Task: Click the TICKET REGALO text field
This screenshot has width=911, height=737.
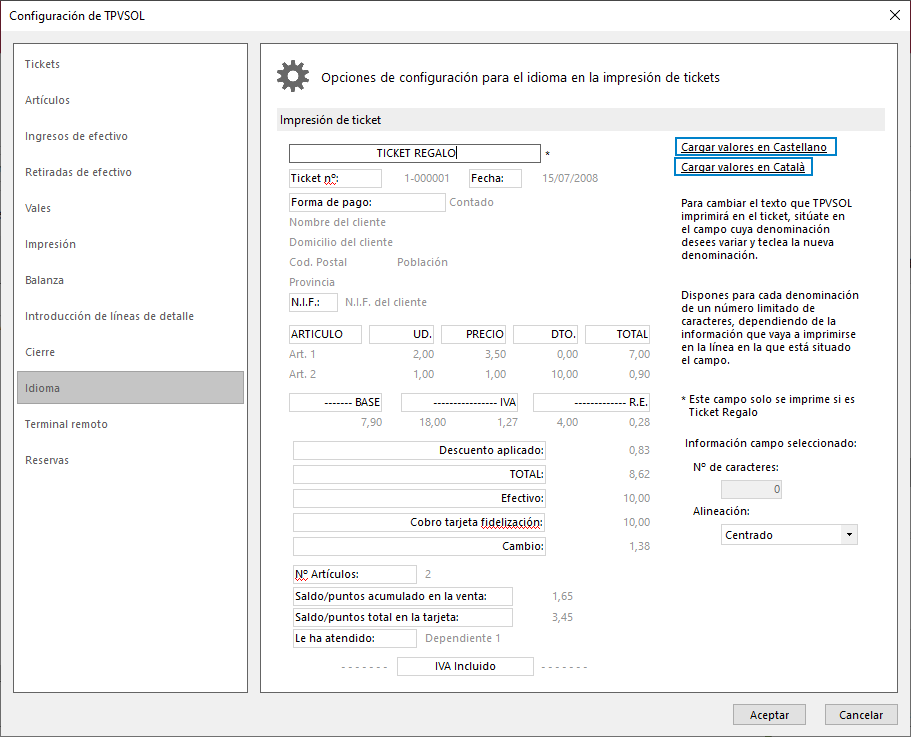Action: coord(415,153)
